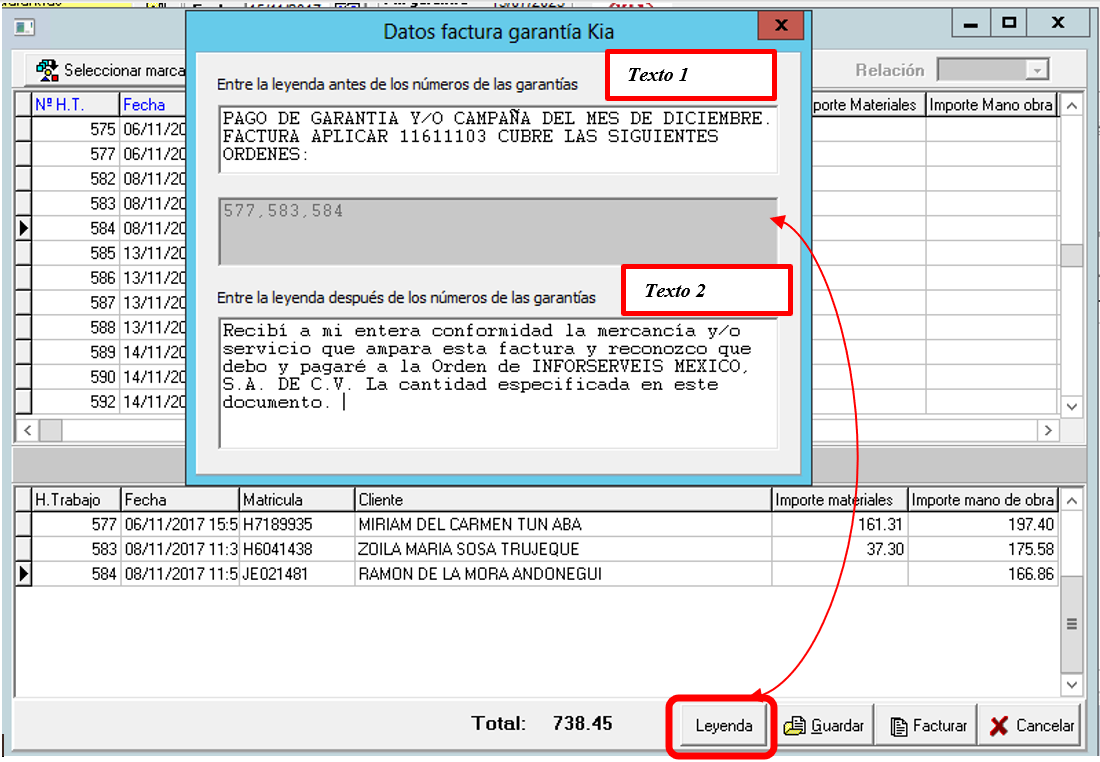This screenshot has height=762, width=1100.
Task: Click matricula H6041438
Action: (x=278, y=549)
